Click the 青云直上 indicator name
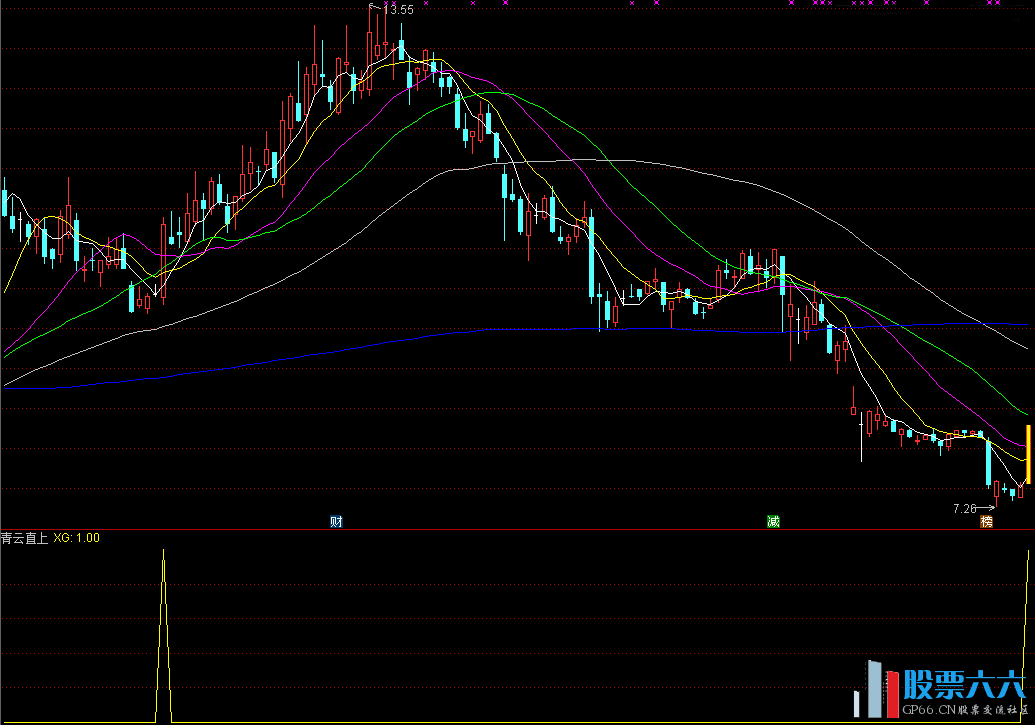This screenshot has height=725, width=1035. [x=24, y=538]
